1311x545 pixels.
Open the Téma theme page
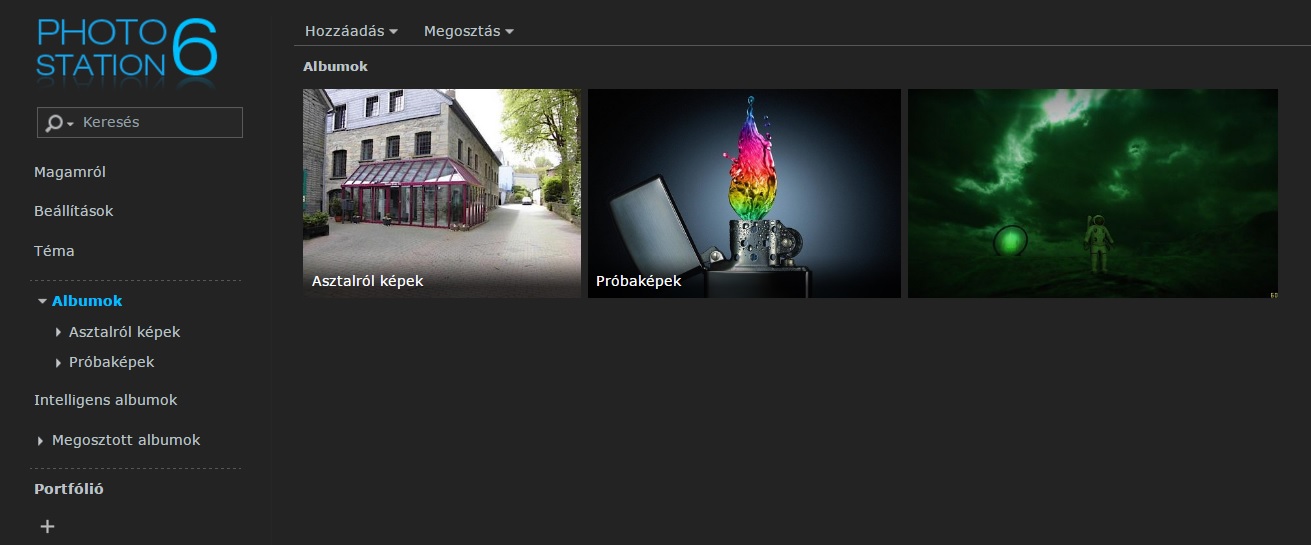[54, 251]
